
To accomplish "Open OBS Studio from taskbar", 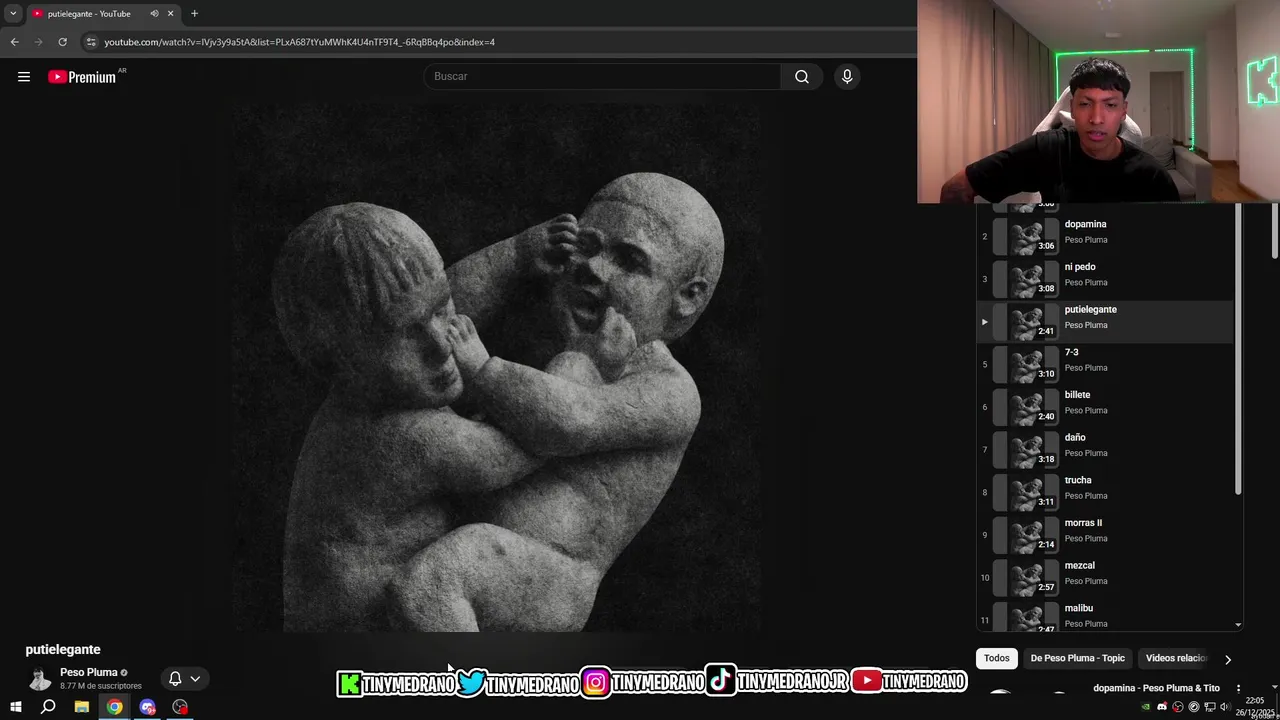I will [x=180, y=707].
